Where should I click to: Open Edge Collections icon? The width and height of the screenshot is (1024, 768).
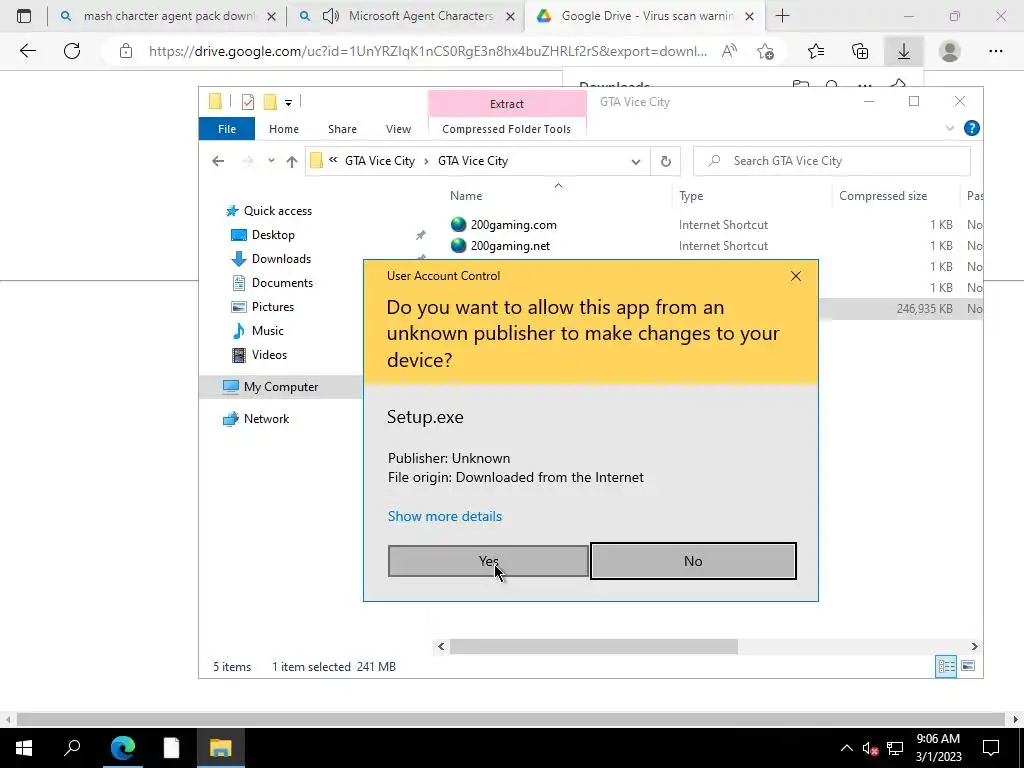coord(860,51)
